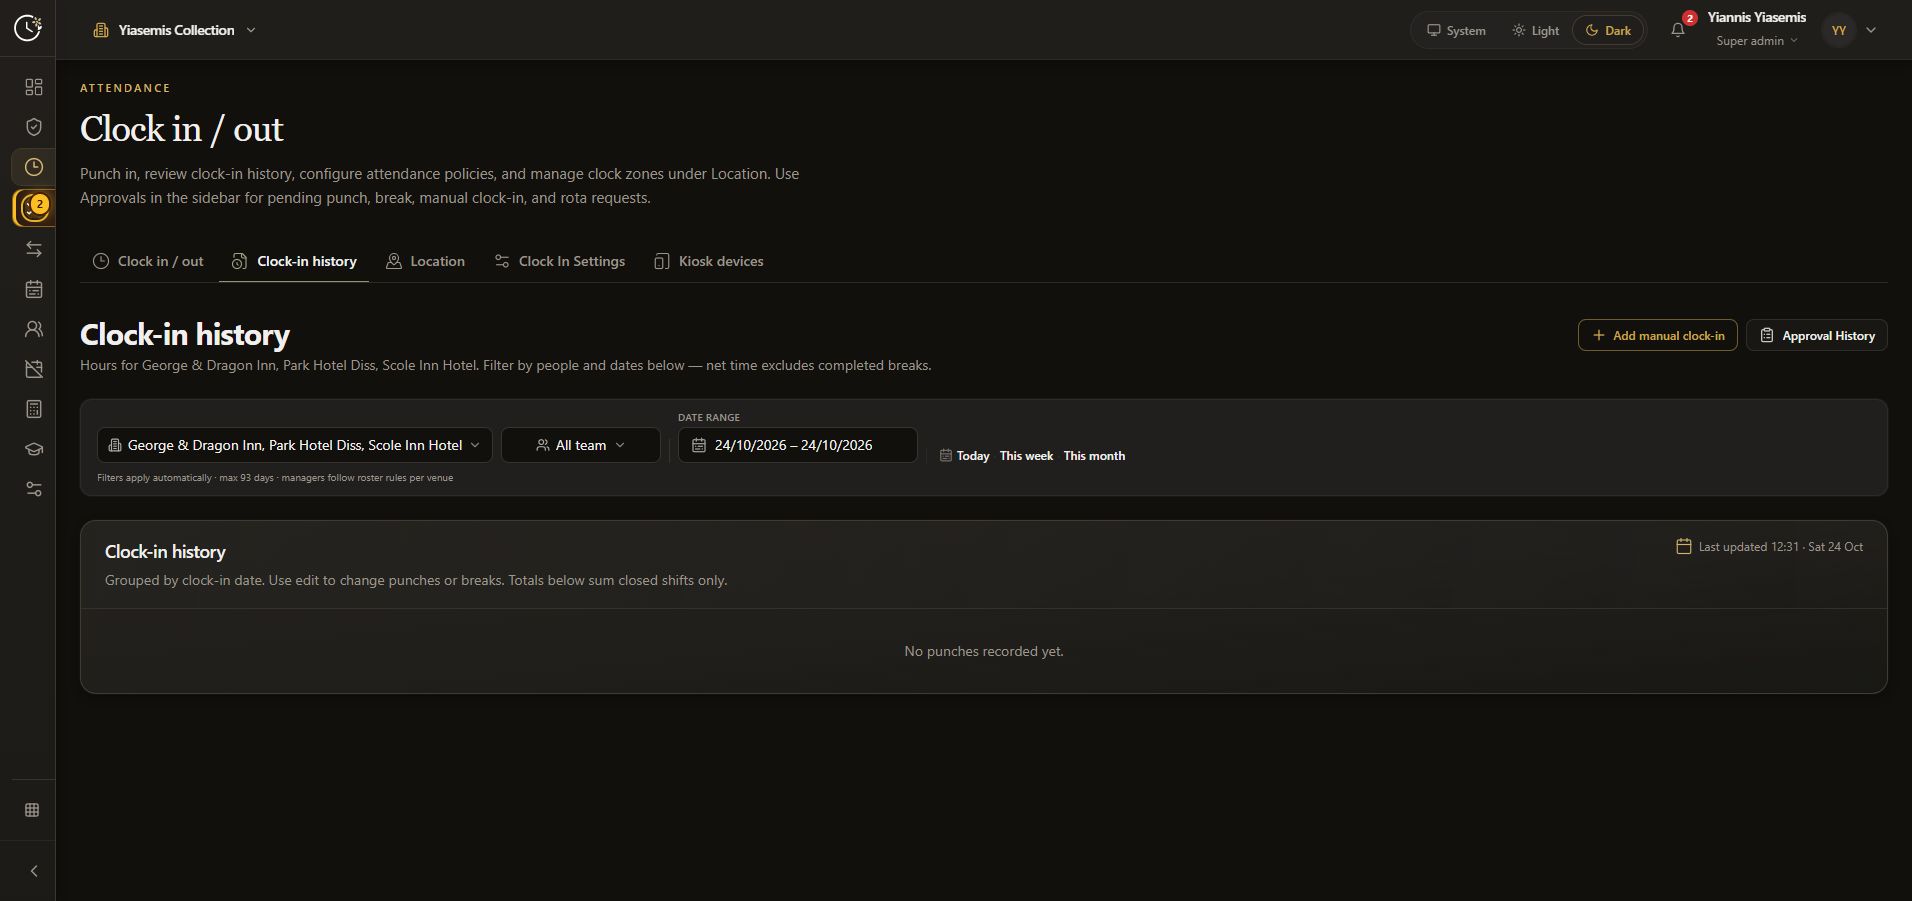Open the Clock In Settings tab
Image resolution: width=1912 pixels, height=901 pixels.
point(560,261)
